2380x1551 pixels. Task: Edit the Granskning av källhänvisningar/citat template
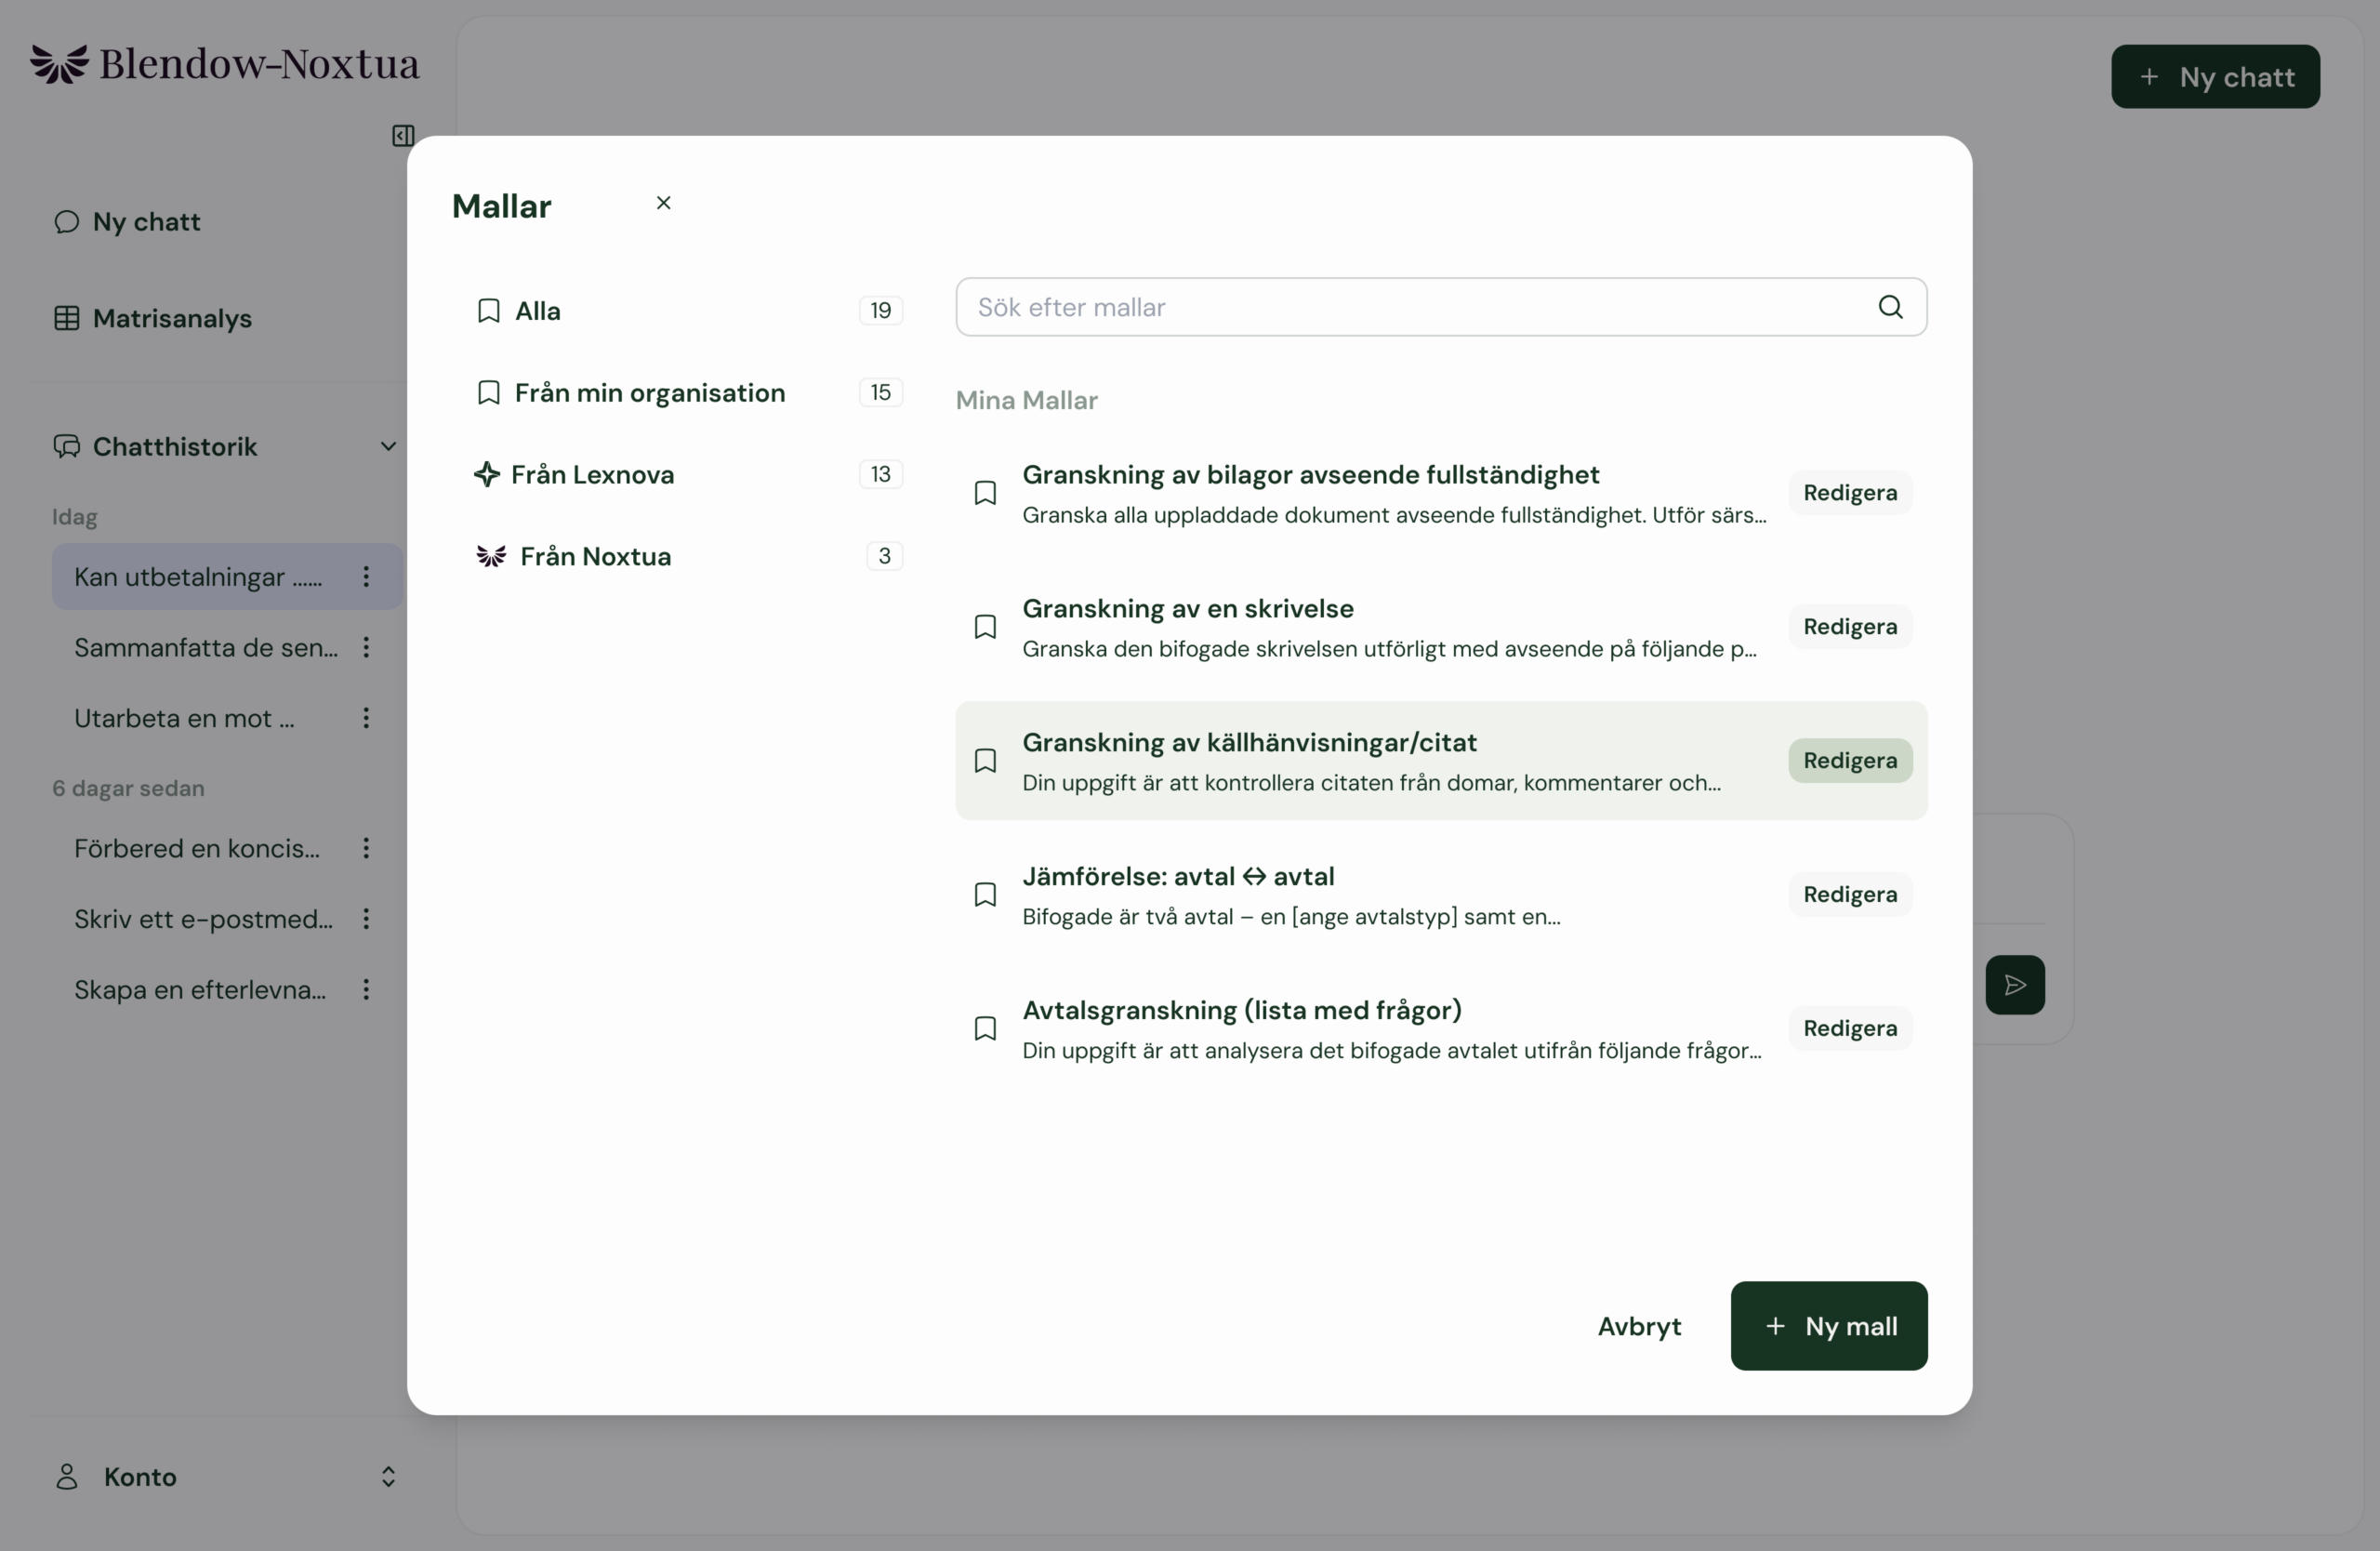(x=1850, y=761)
